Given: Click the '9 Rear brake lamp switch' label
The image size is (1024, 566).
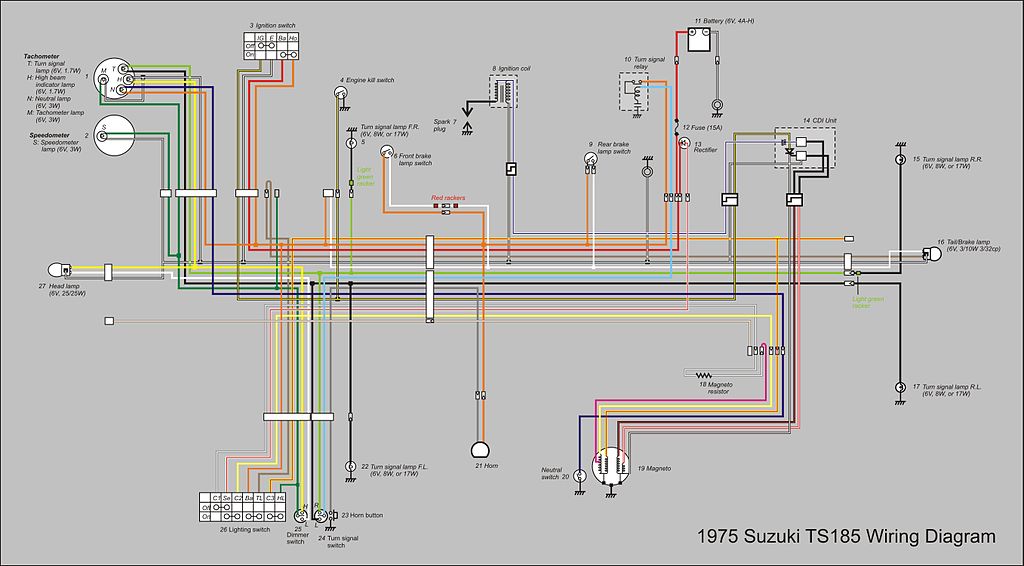Looking at the screenshot, I should point(610,148).
